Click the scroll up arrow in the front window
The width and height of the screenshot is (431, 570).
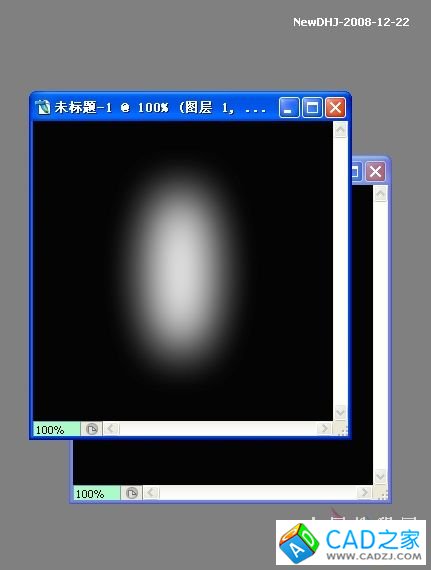click(x=341, y=130)
